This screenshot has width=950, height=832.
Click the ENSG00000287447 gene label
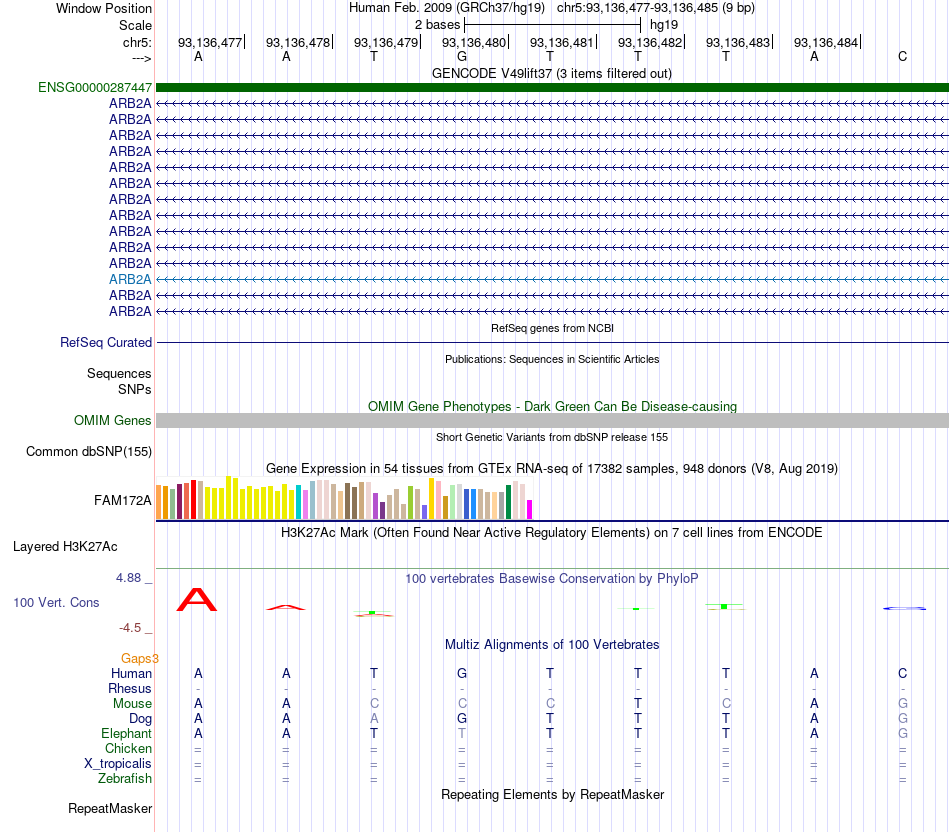coord(95,87)
